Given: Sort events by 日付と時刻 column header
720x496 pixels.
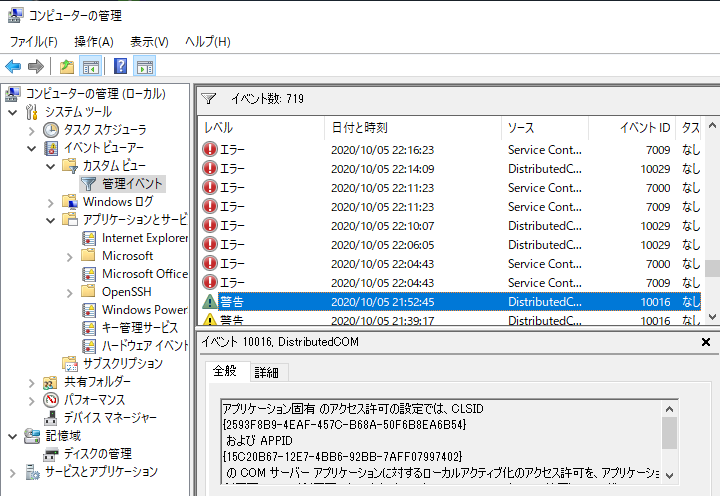Looking at the screenshot, I should coord(359,128).
